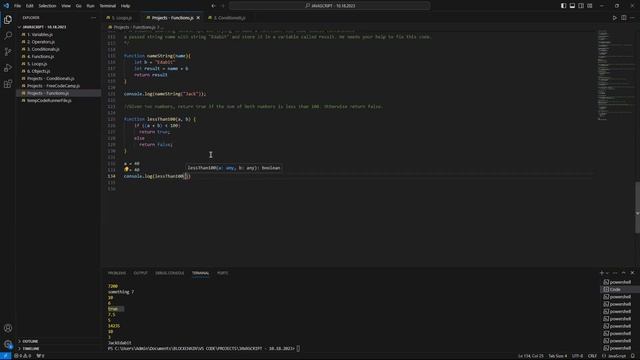
Task: Open the View menu
Action: 66,6
